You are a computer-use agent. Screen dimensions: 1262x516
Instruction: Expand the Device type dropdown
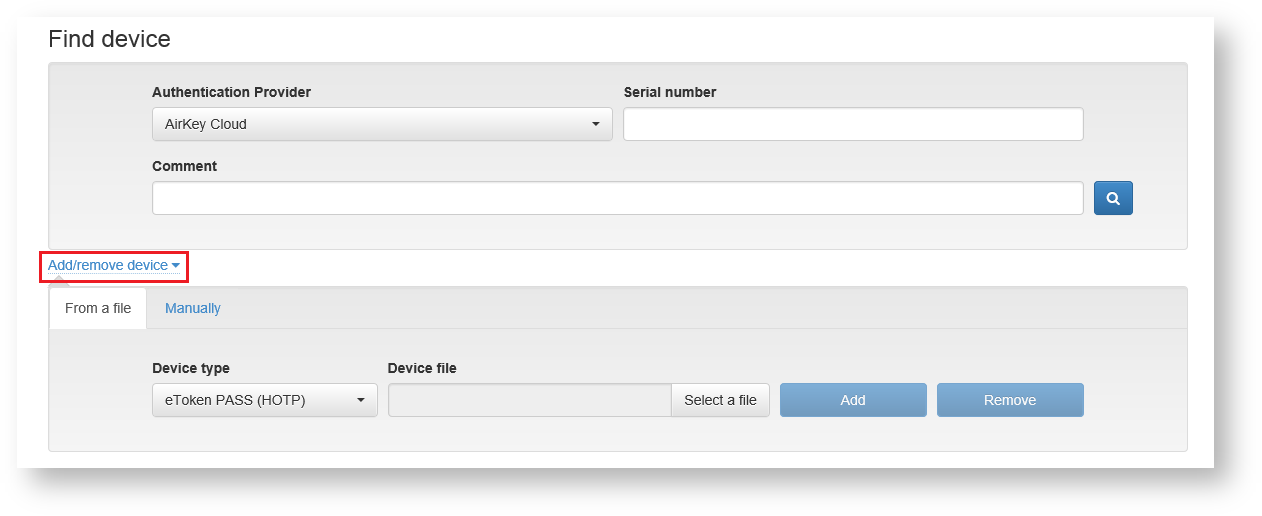pos(264,400)
